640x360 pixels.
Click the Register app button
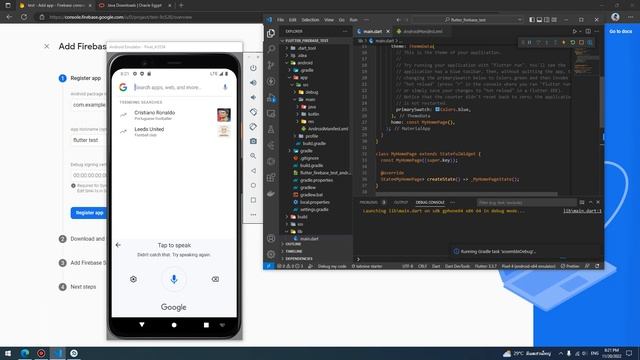click(x=89, y=213)
